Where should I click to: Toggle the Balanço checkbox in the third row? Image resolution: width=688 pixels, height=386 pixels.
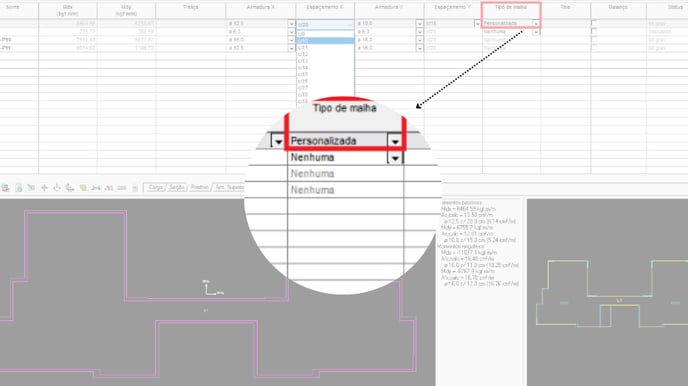(594, 40)
